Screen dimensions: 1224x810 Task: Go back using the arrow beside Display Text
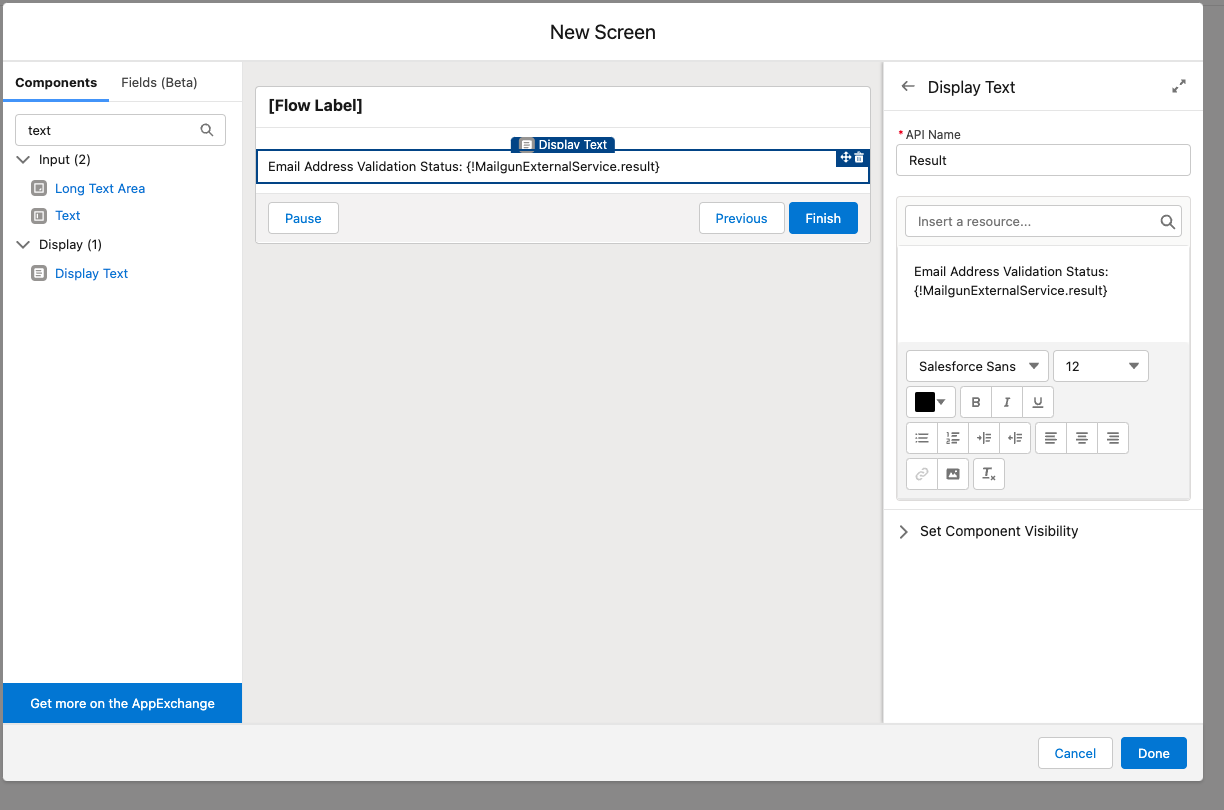coord(908,87)
